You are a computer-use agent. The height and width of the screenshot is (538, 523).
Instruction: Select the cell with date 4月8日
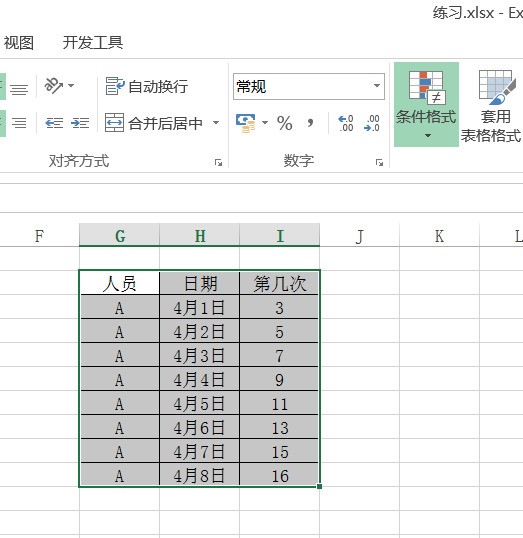(x=200, y=475)
